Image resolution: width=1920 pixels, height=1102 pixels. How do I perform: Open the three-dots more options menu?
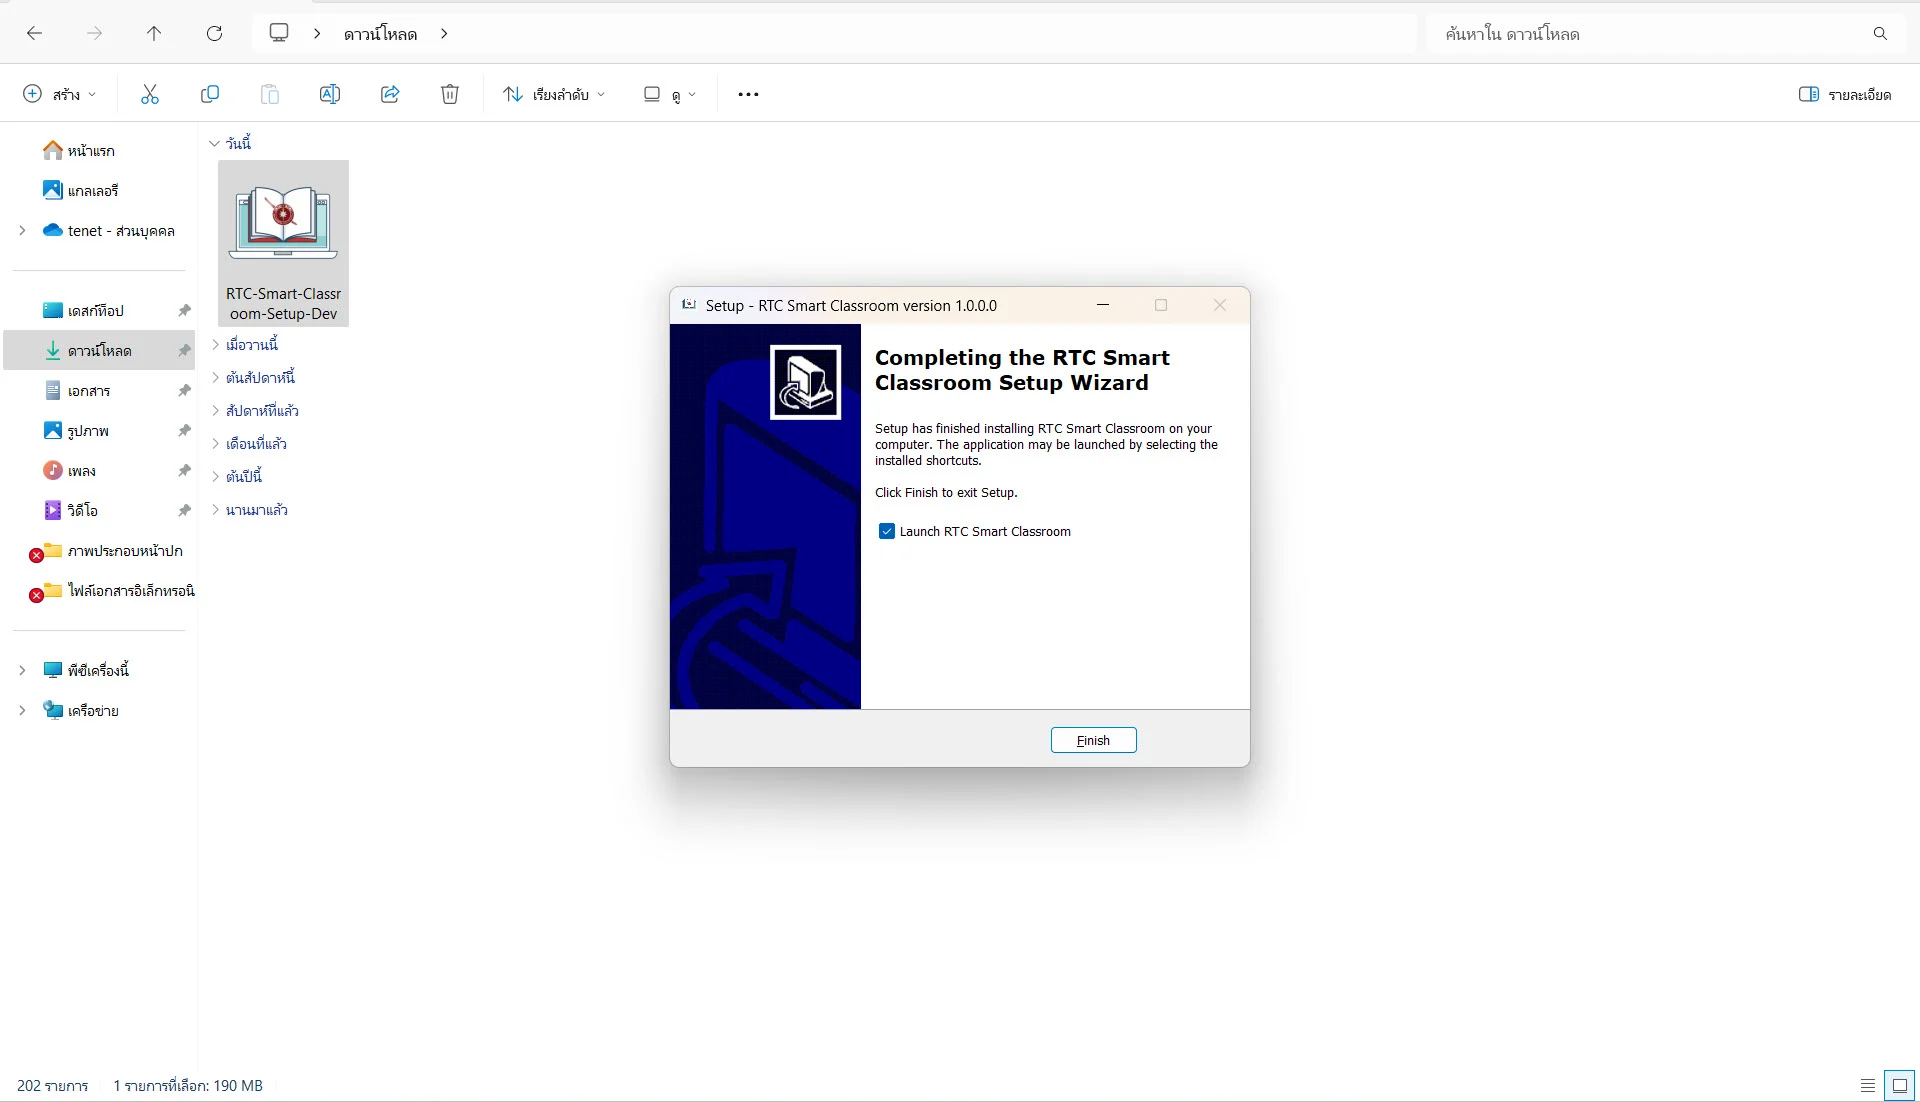tap(748, 94)
